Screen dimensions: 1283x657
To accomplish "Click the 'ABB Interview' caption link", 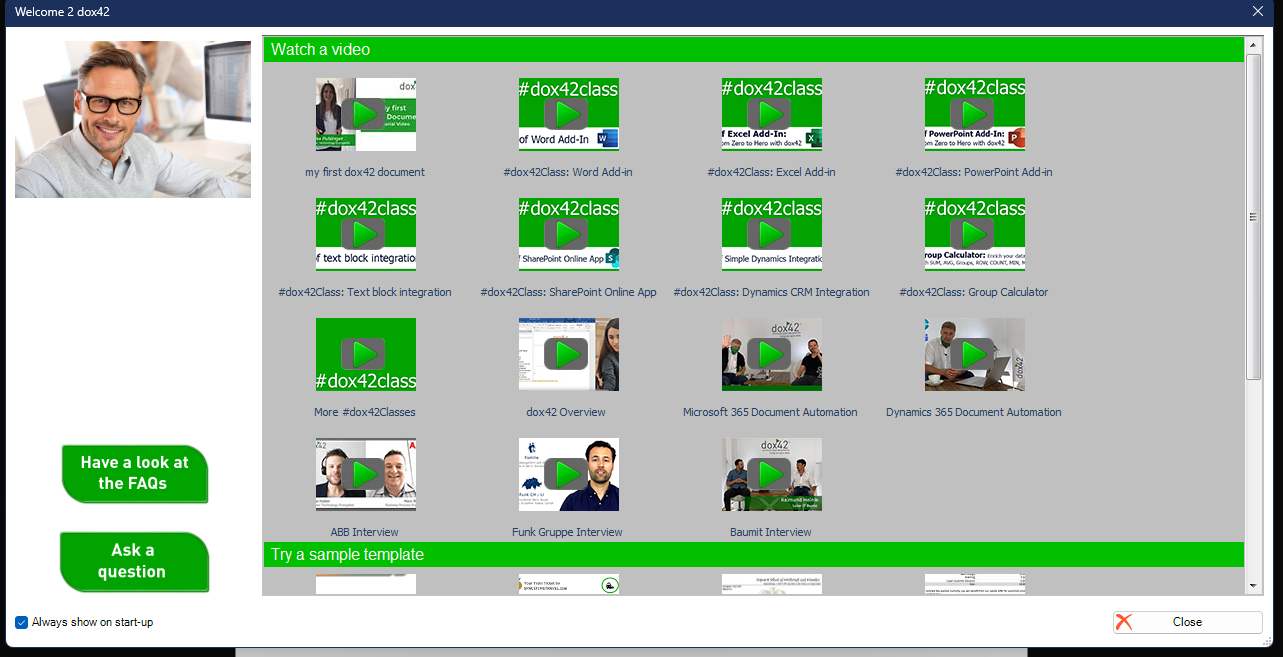I will pos(365,532).
